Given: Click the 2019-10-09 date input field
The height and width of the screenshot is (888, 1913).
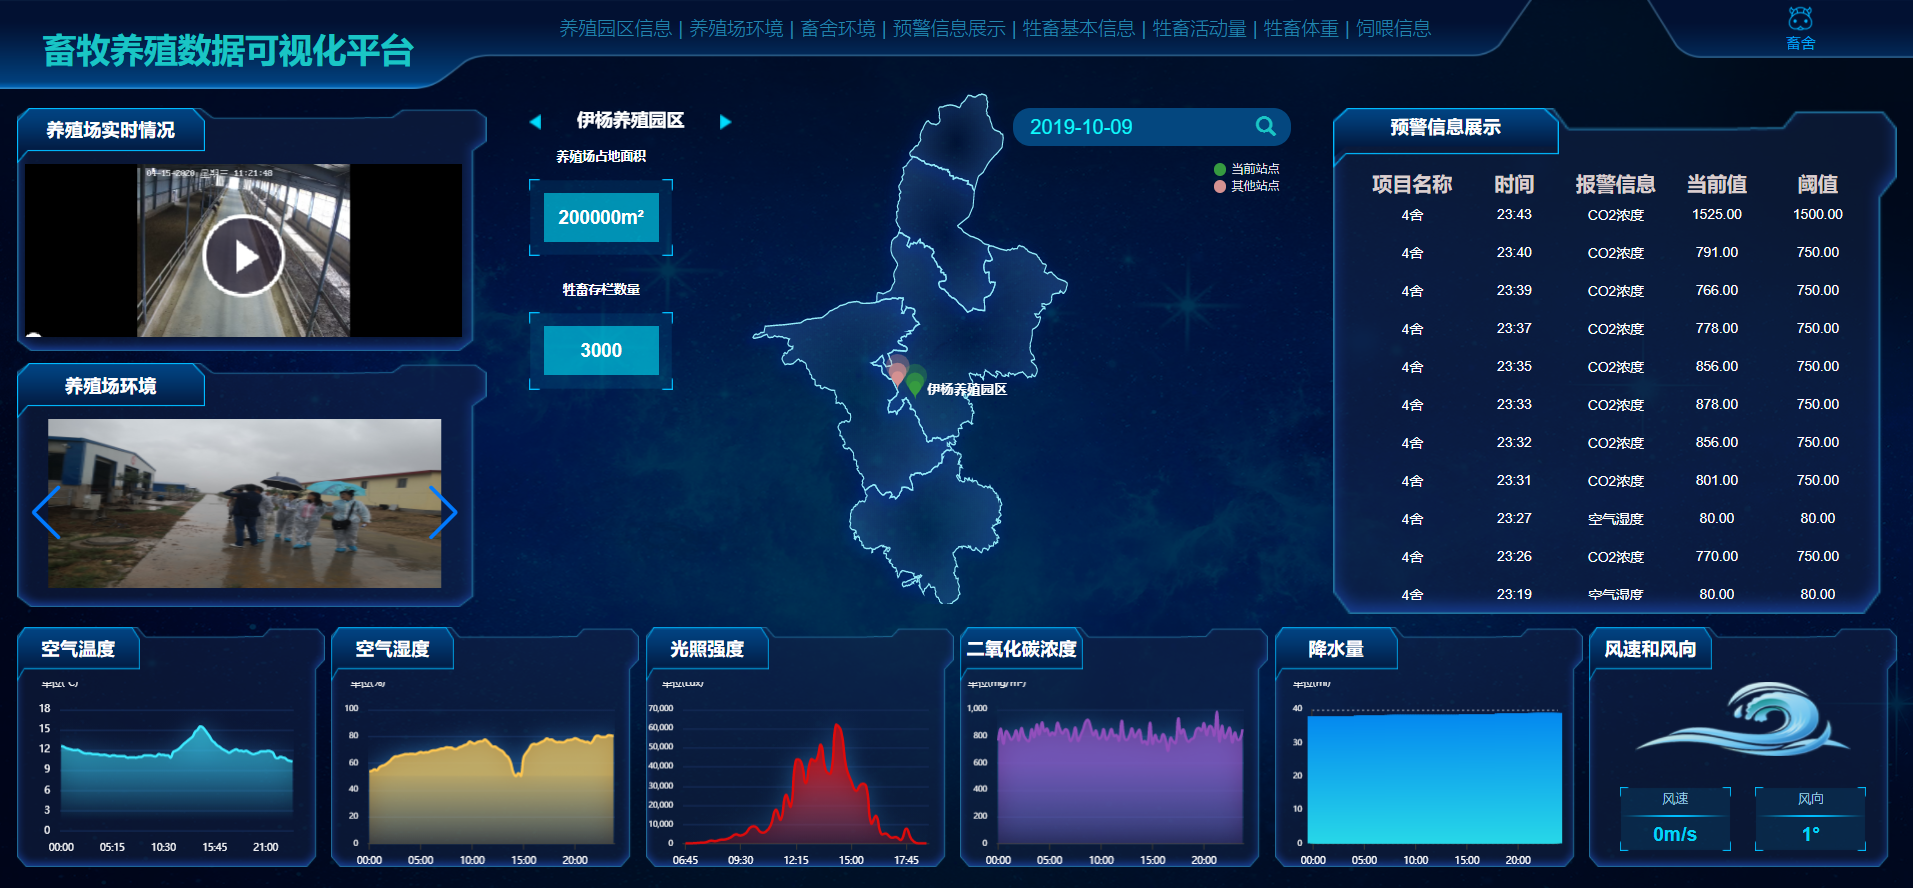Looking at the screenshot, I should coord(1130,127).
